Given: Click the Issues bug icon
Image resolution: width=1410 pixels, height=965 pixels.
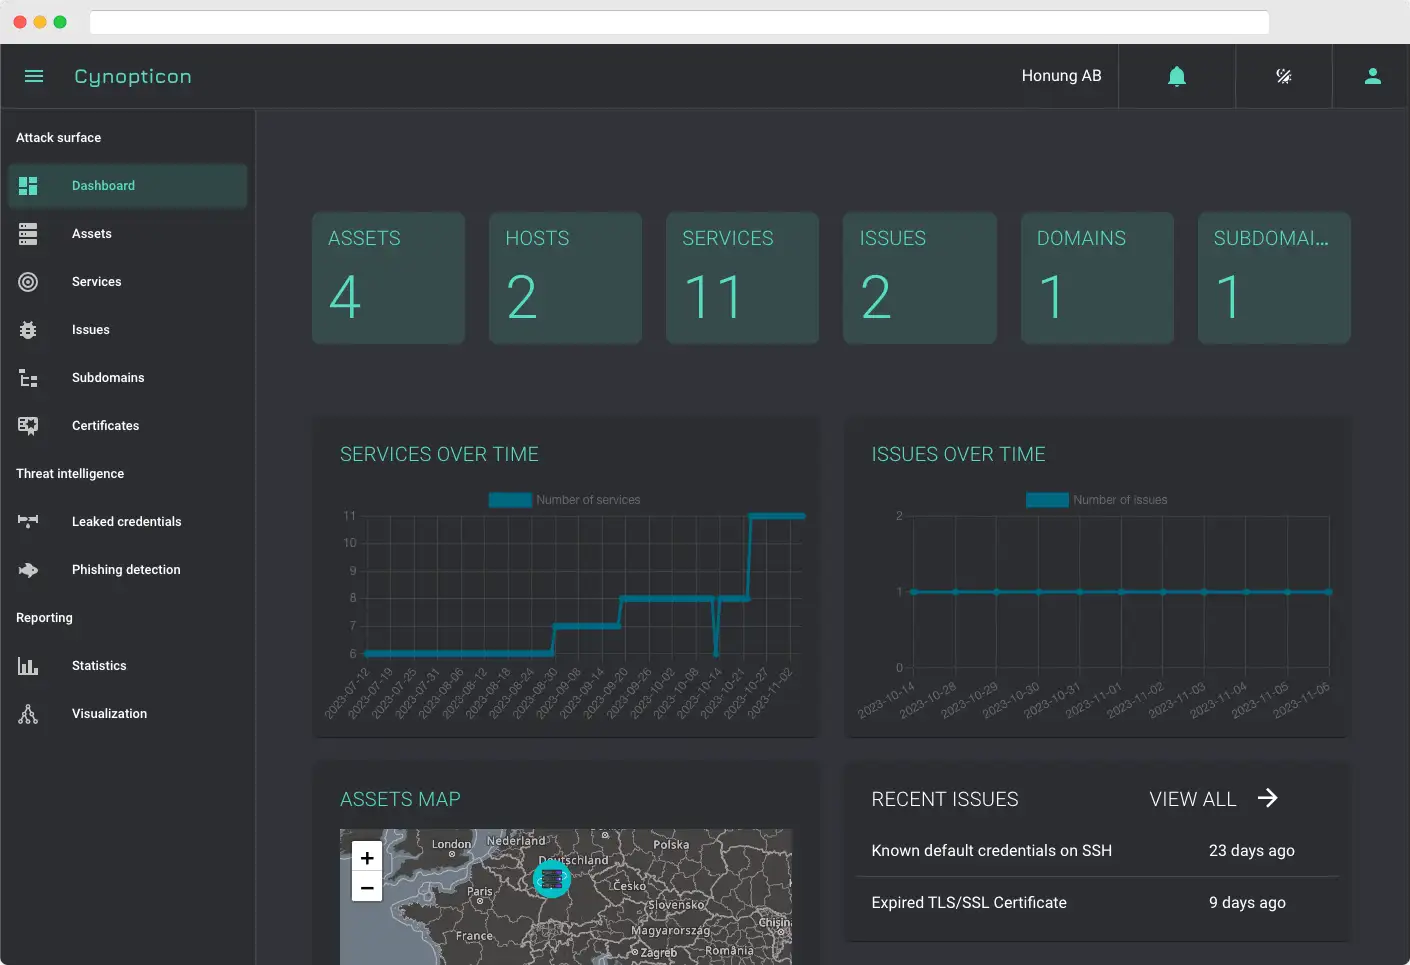Looking at the screenshot, I should [x=28, y=330].
